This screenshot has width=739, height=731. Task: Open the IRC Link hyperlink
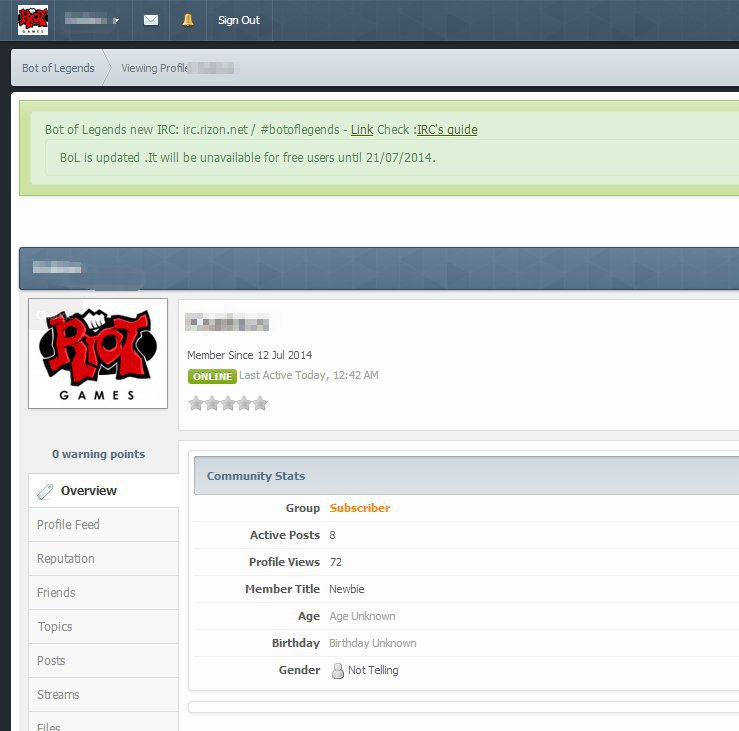coord(362,130)
